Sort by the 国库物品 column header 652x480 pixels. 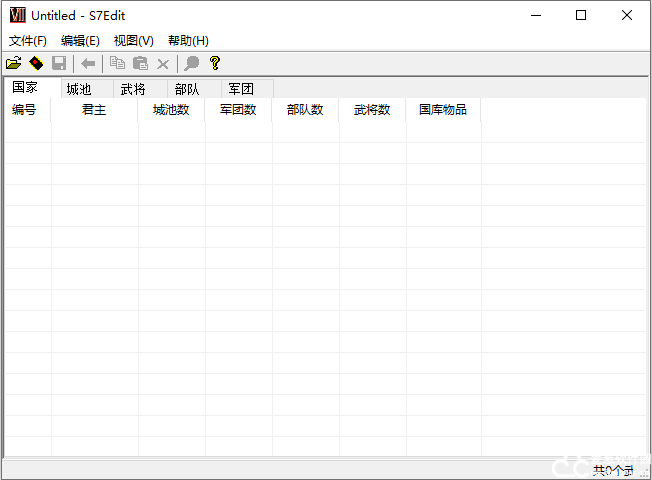tap(442, 110)
